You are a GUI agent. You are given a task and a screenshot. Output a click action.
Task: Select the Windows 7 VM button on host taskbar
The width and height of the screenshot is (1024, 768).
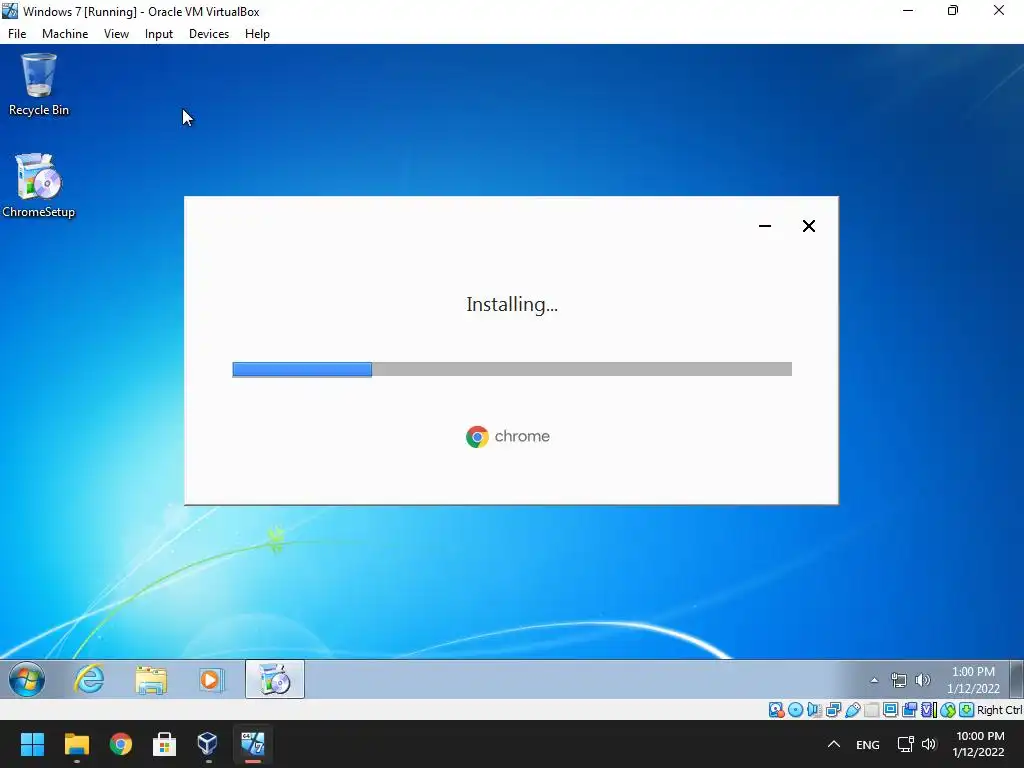[x=253, y=744]
